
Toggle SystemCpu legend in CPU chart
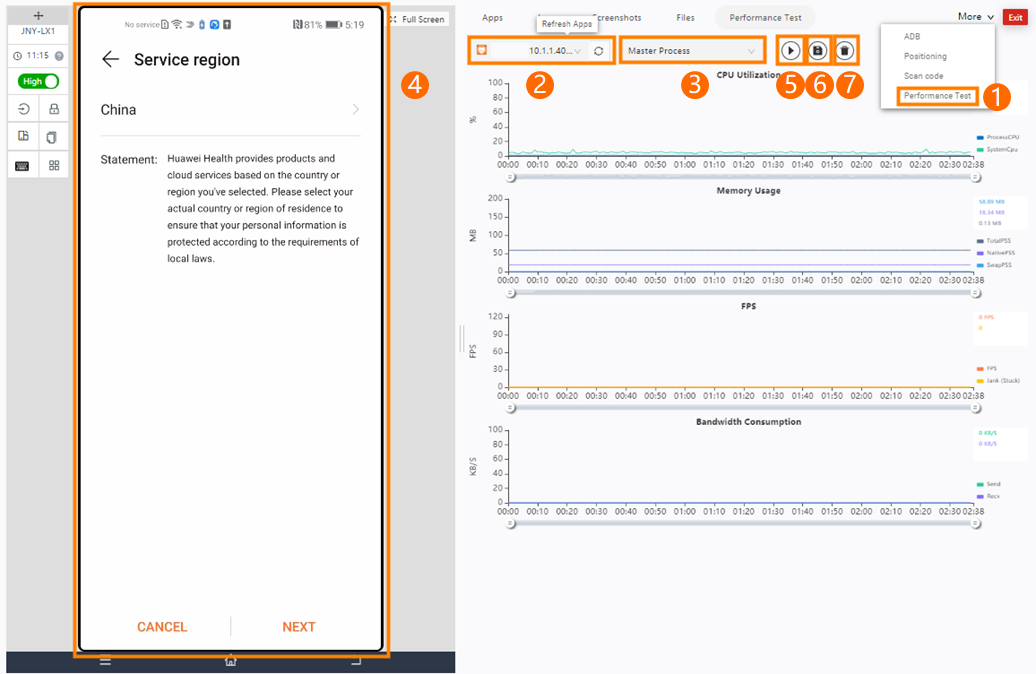[997, 149]
